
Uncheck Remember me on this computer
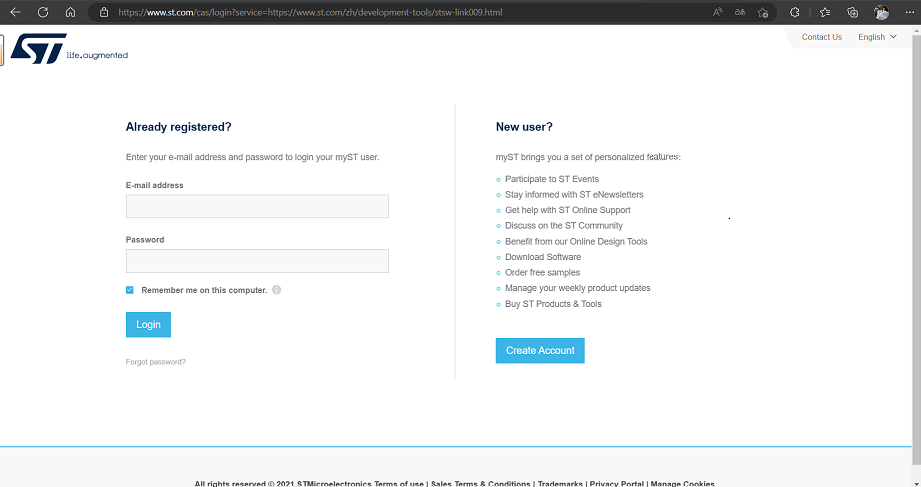(130, 290)
